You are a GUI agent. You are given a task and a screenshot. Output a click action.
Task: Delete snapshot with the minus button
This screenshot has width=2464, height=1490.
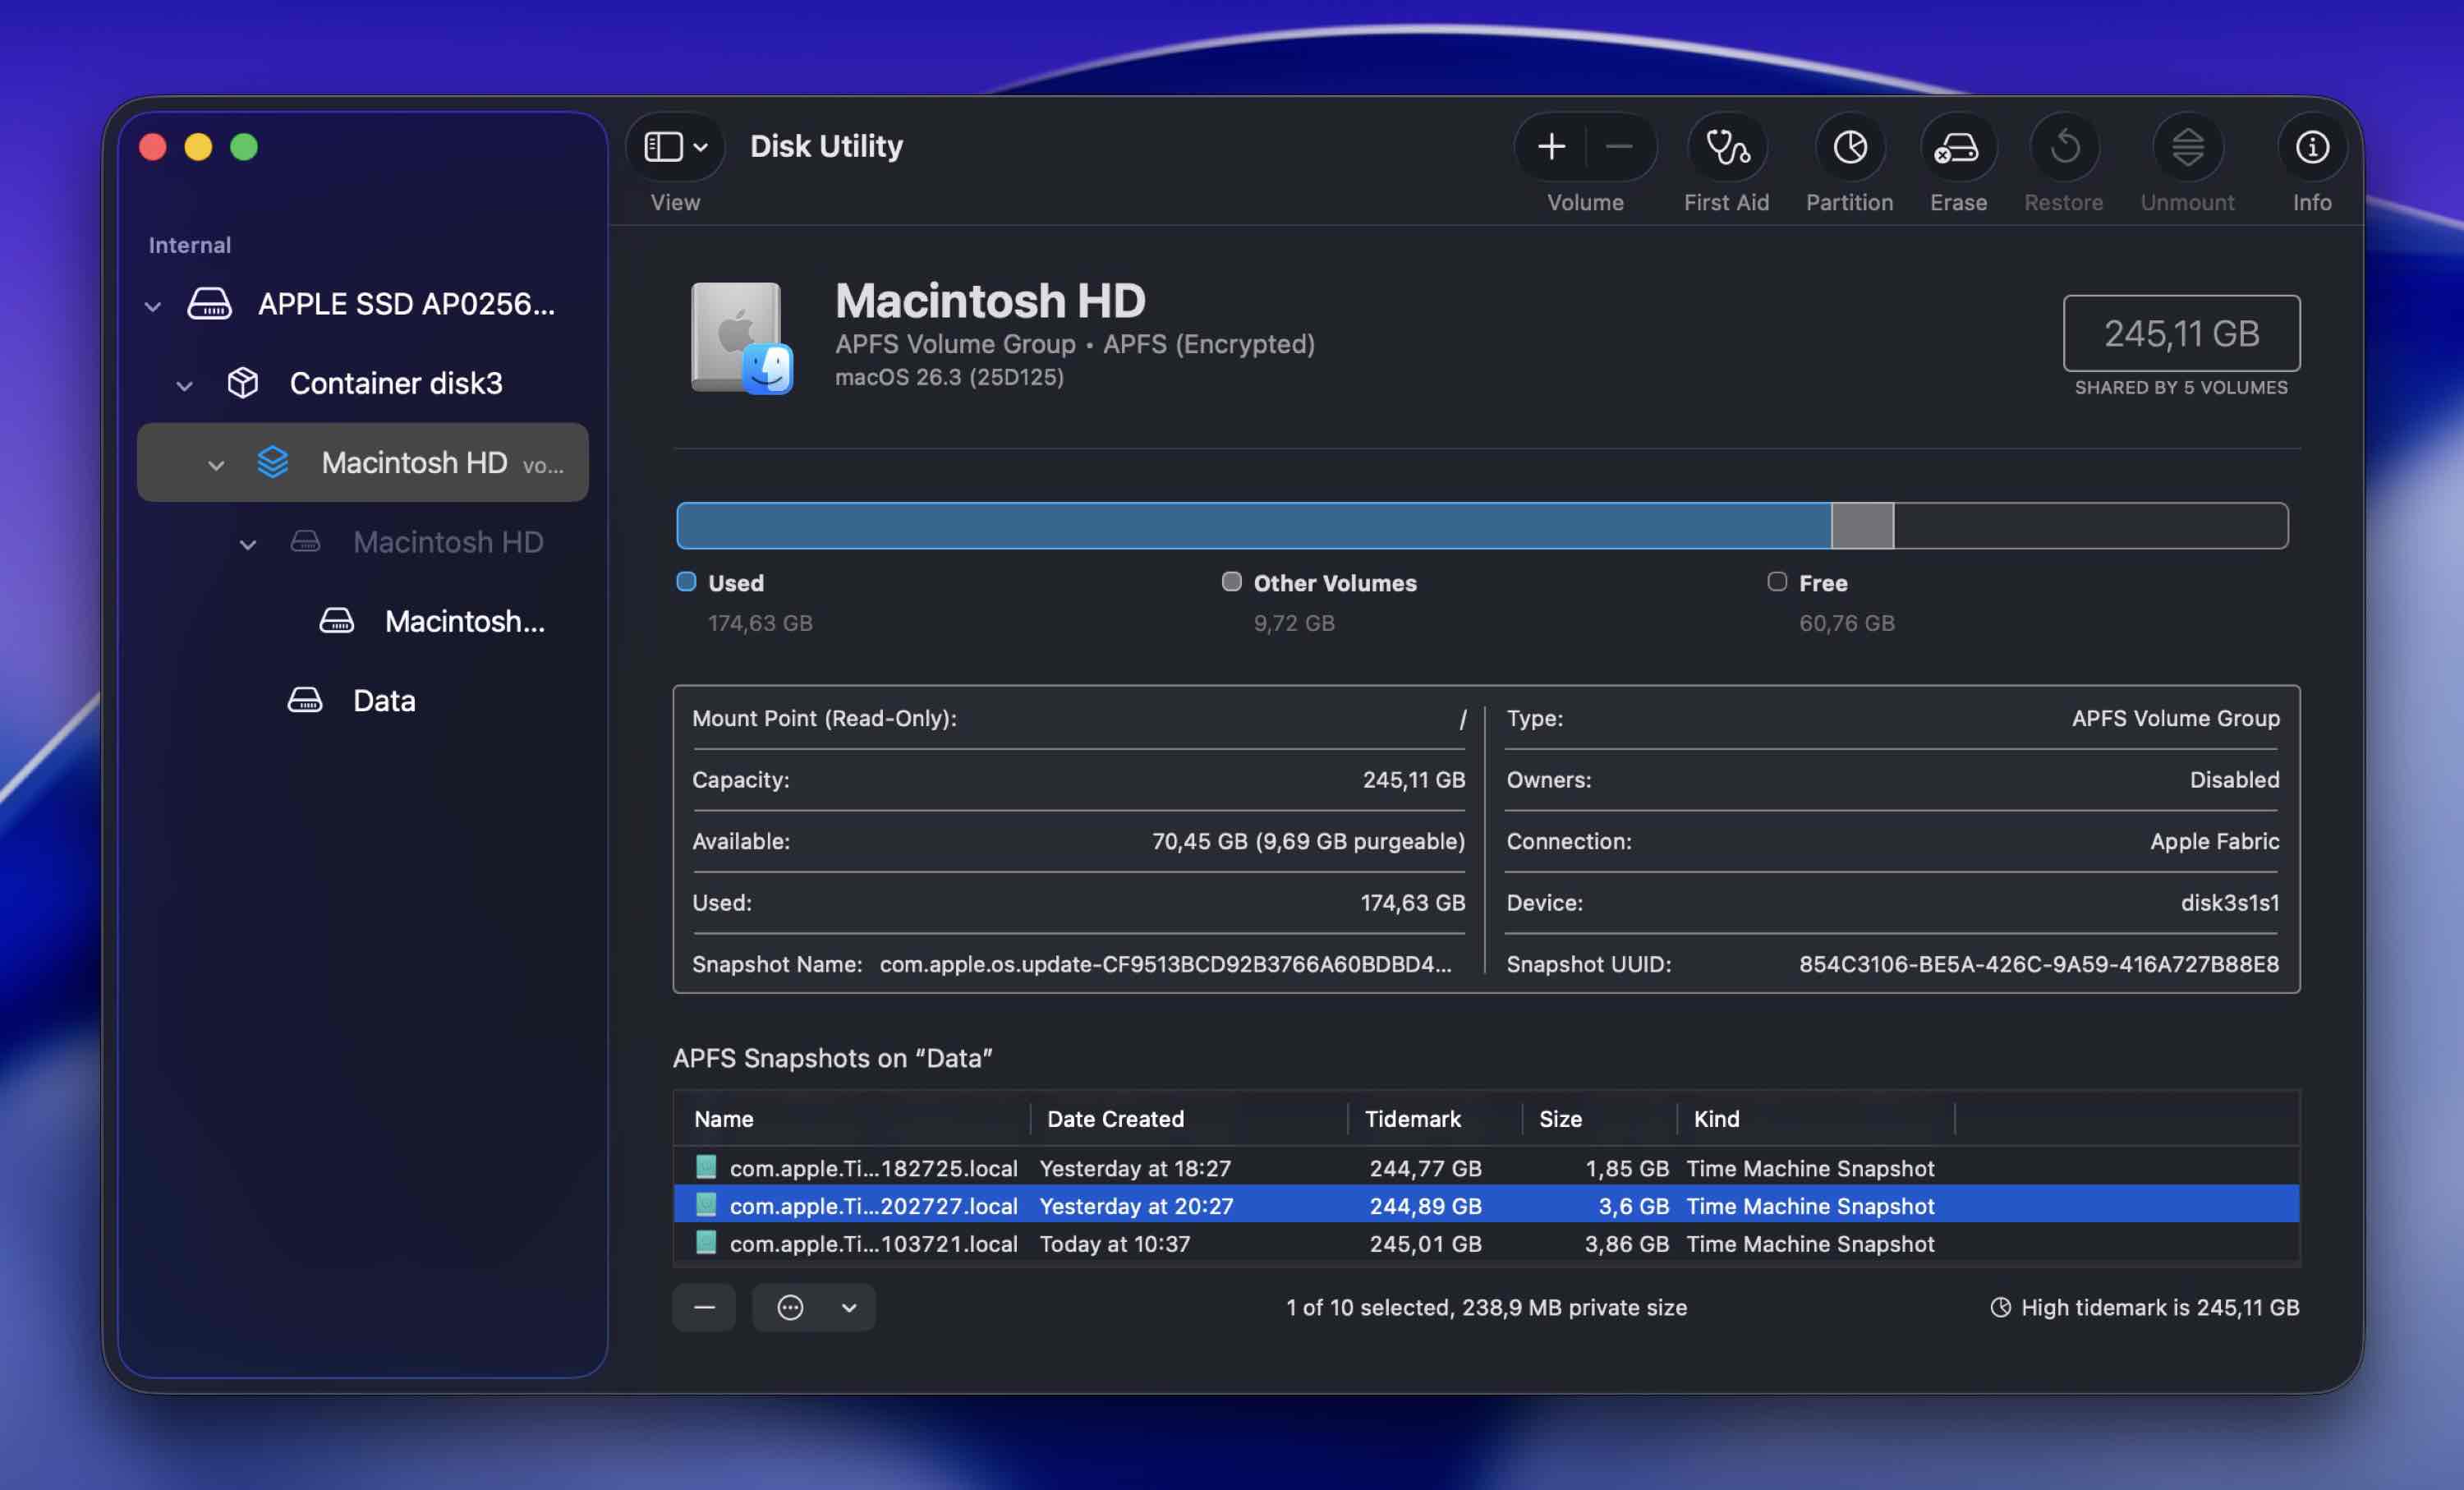tap(704, 1307)
